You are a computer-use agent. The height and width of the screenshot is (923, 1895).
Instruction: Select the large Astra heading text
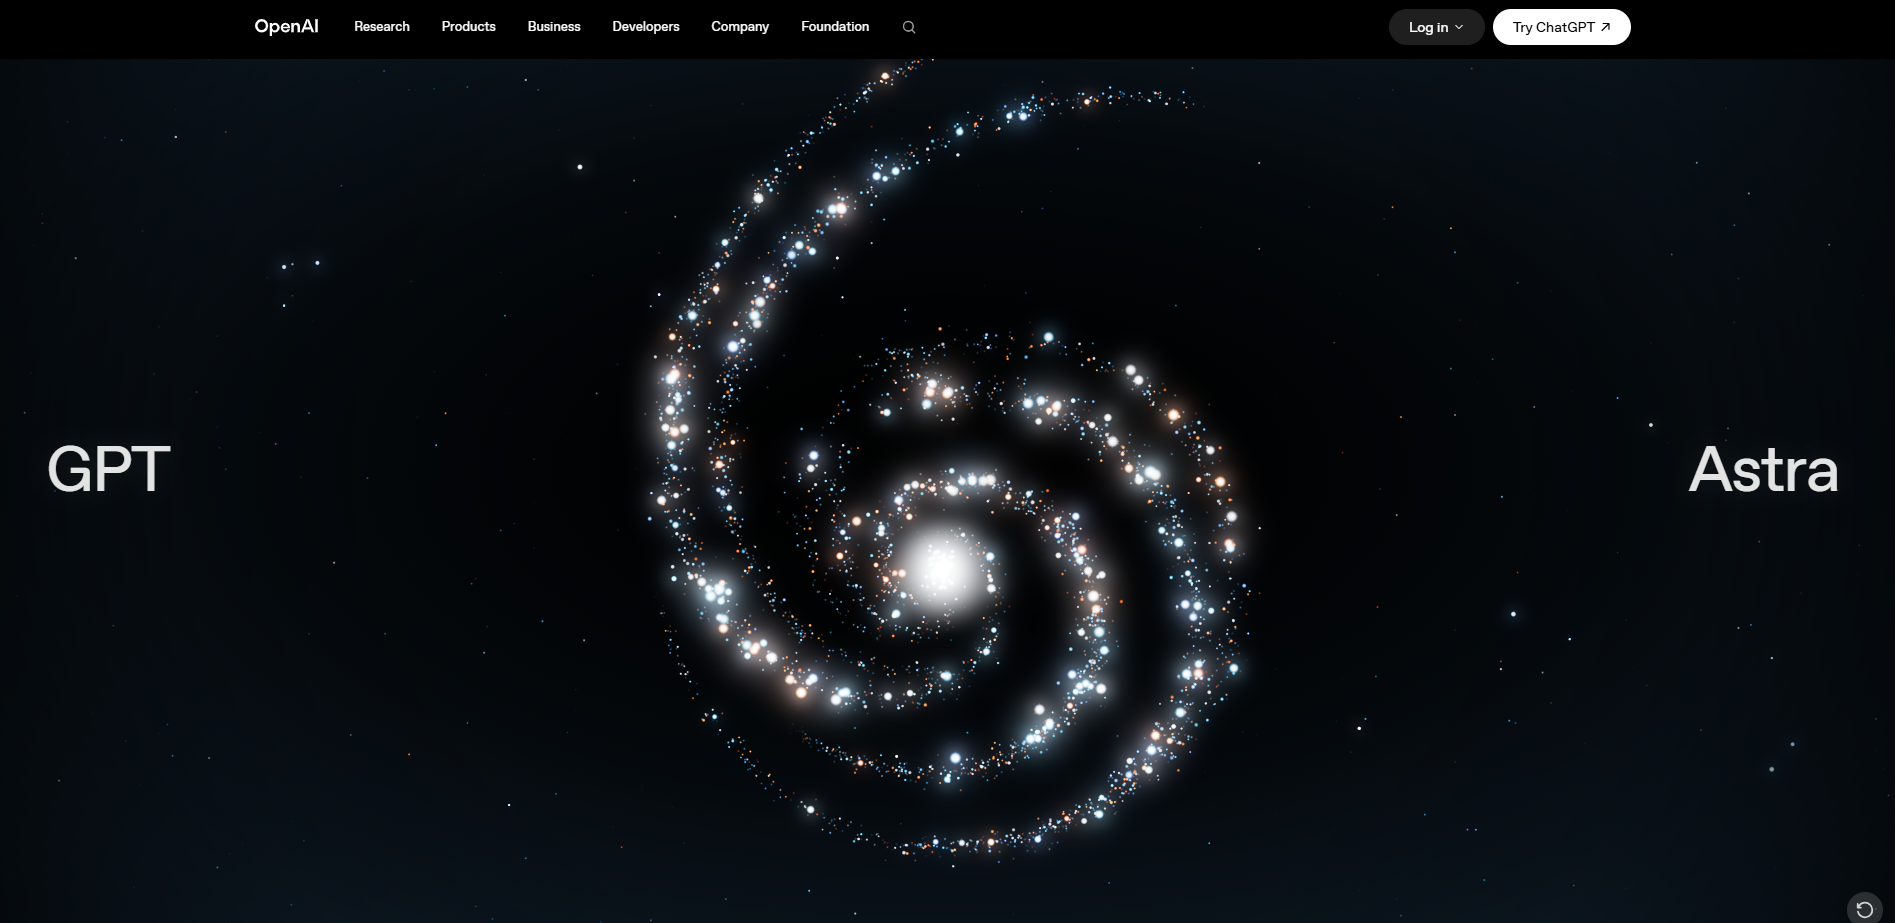1763,469
